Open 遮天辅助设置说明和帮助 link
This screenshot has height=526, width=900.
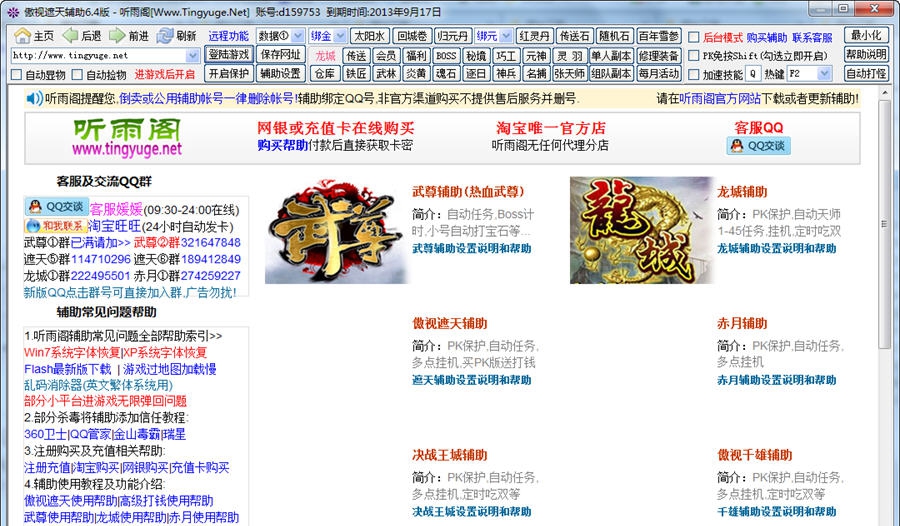coord(471,380)
